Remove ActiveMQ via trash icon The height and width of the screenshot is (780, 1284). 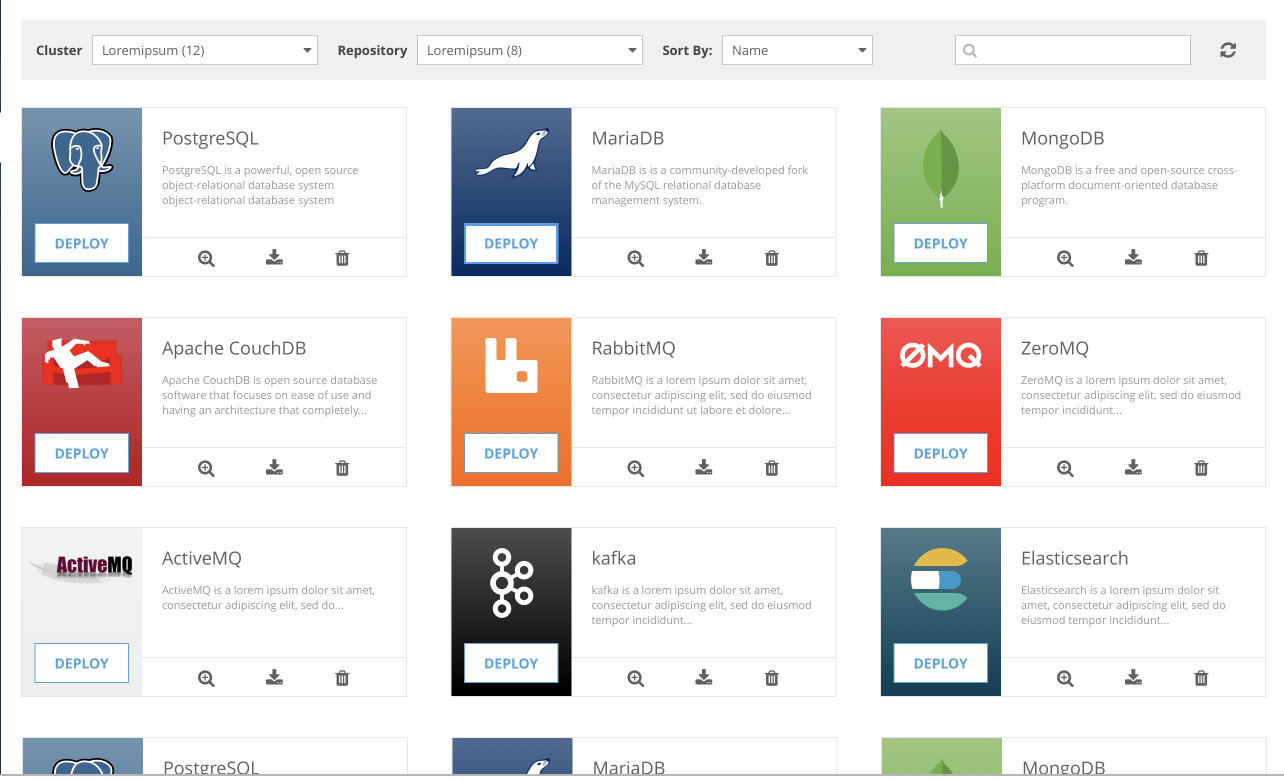tap(342, 678)
